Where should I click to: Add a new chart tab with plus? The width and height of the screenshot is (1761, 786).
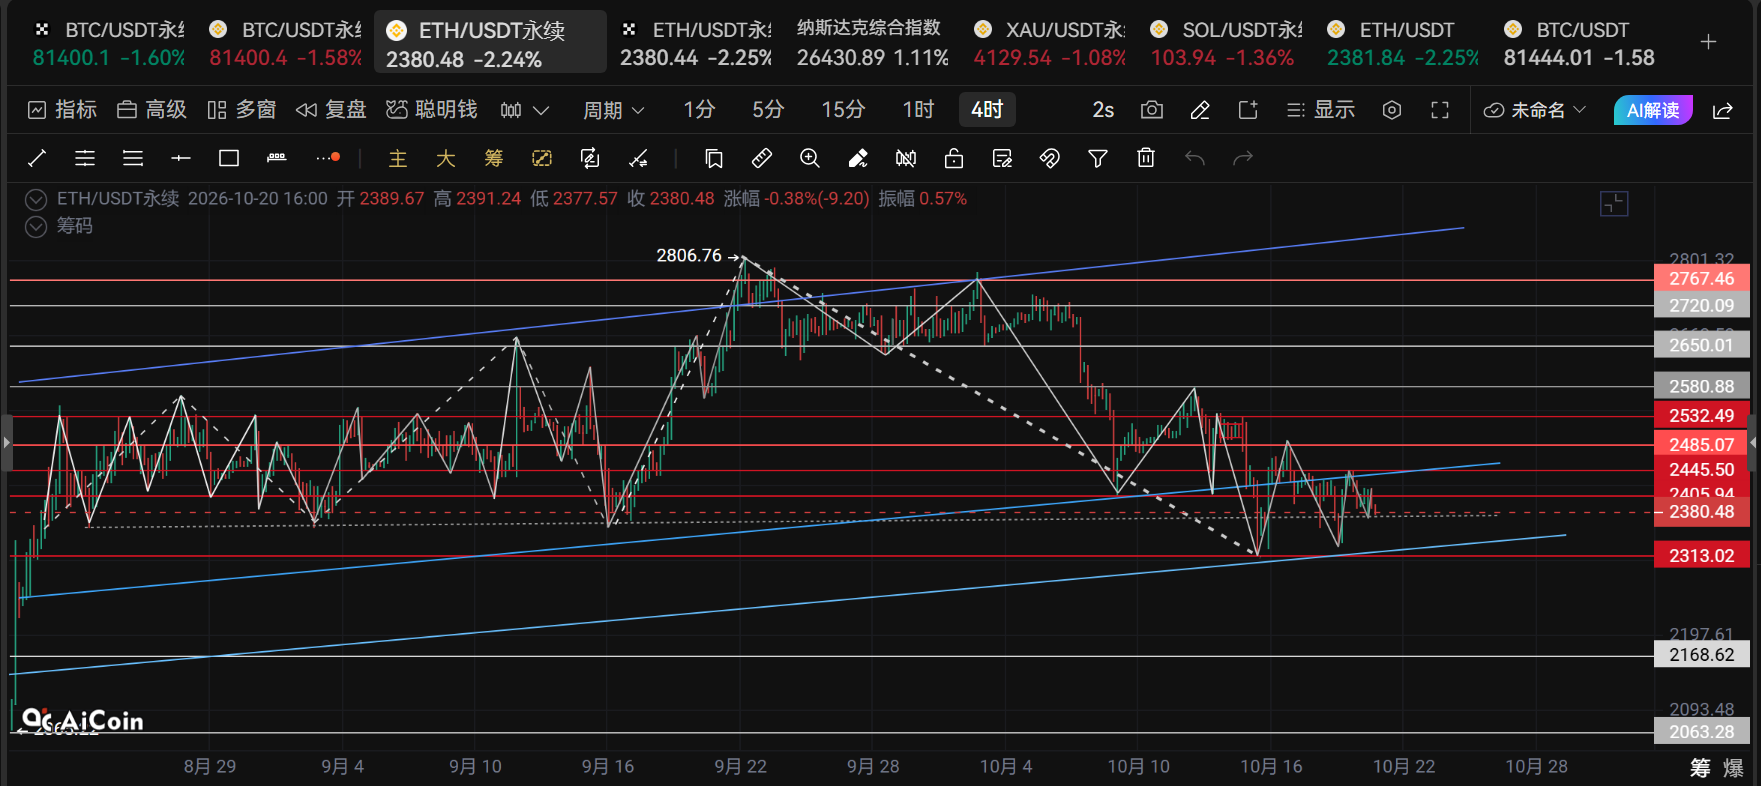(x=1708, y=42)
